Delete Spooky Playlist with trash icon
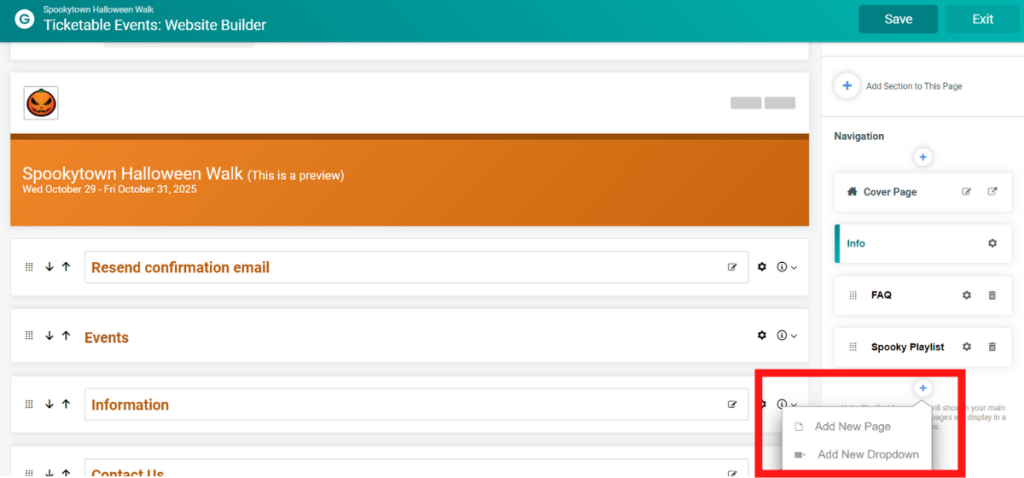The image size is (1024, 478). pyautogui.click(x=992, y=347)
